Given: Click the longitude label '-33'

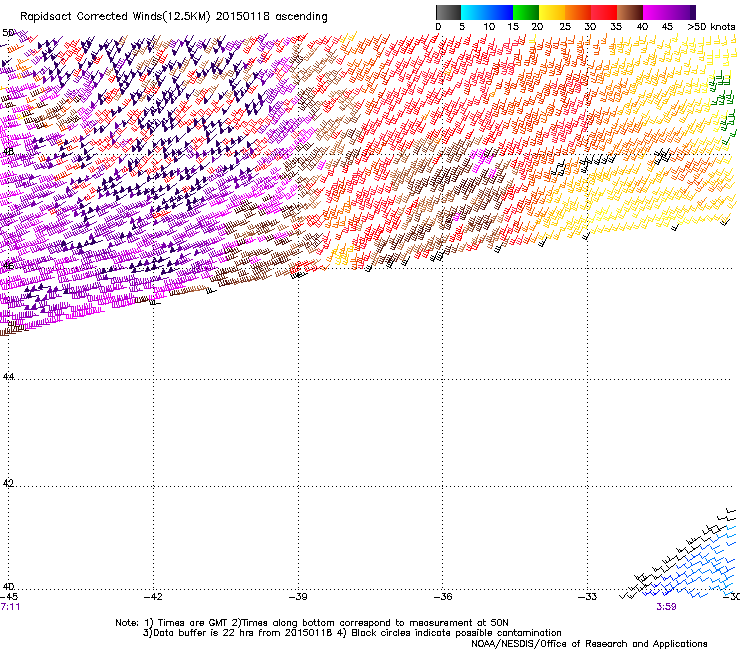Looking at the screenshot, I should (587, 597).
